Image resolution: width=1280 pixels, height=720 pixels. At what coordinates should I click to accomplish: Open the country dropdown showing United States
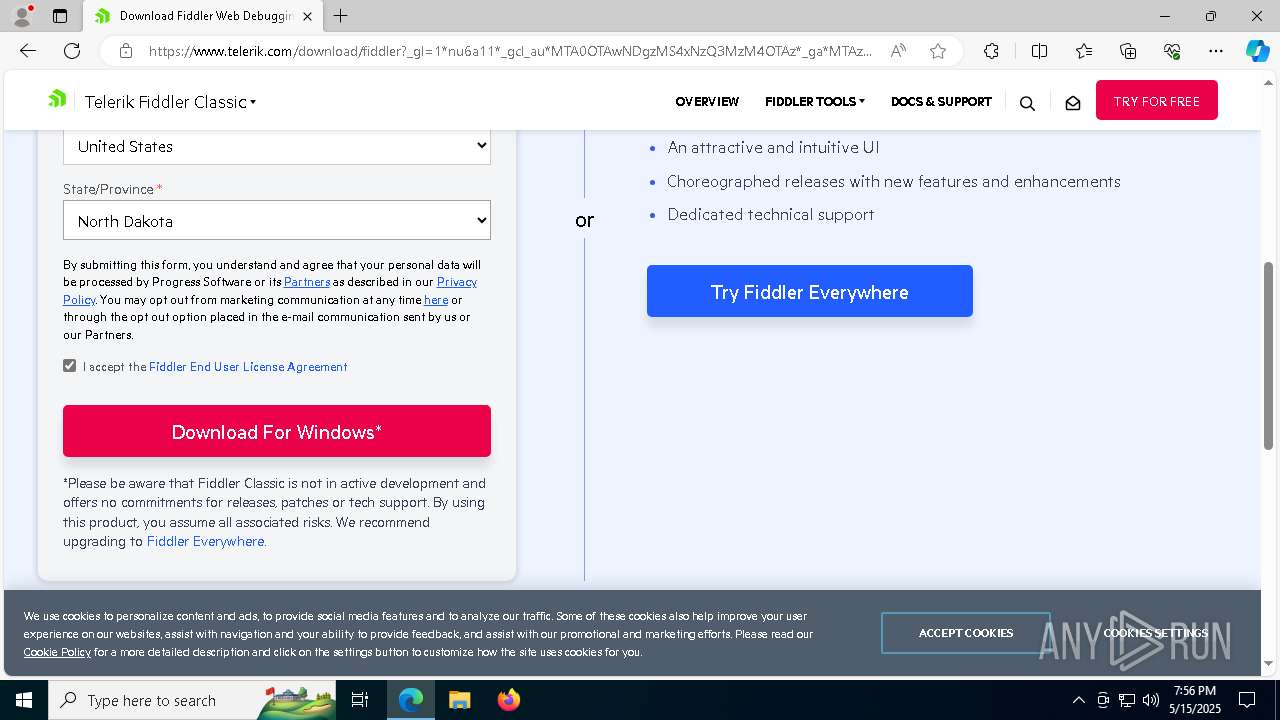point(277,146)
